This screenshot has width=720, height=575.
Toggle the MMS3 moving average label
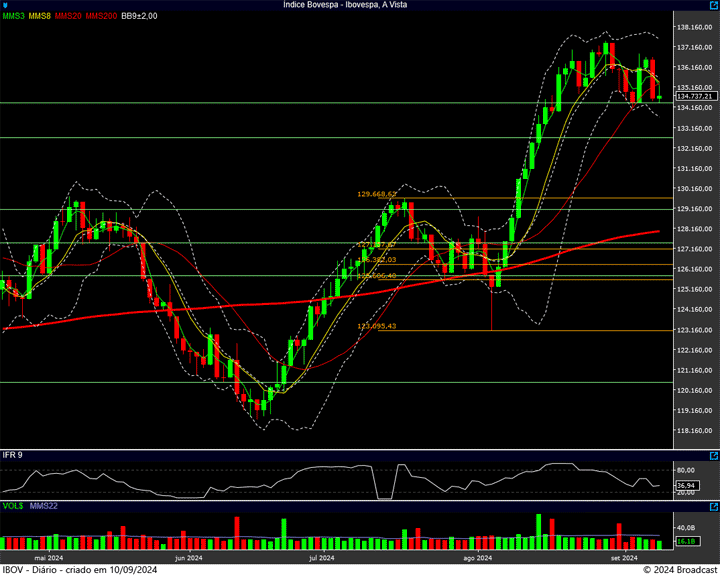tap(14, 16)
